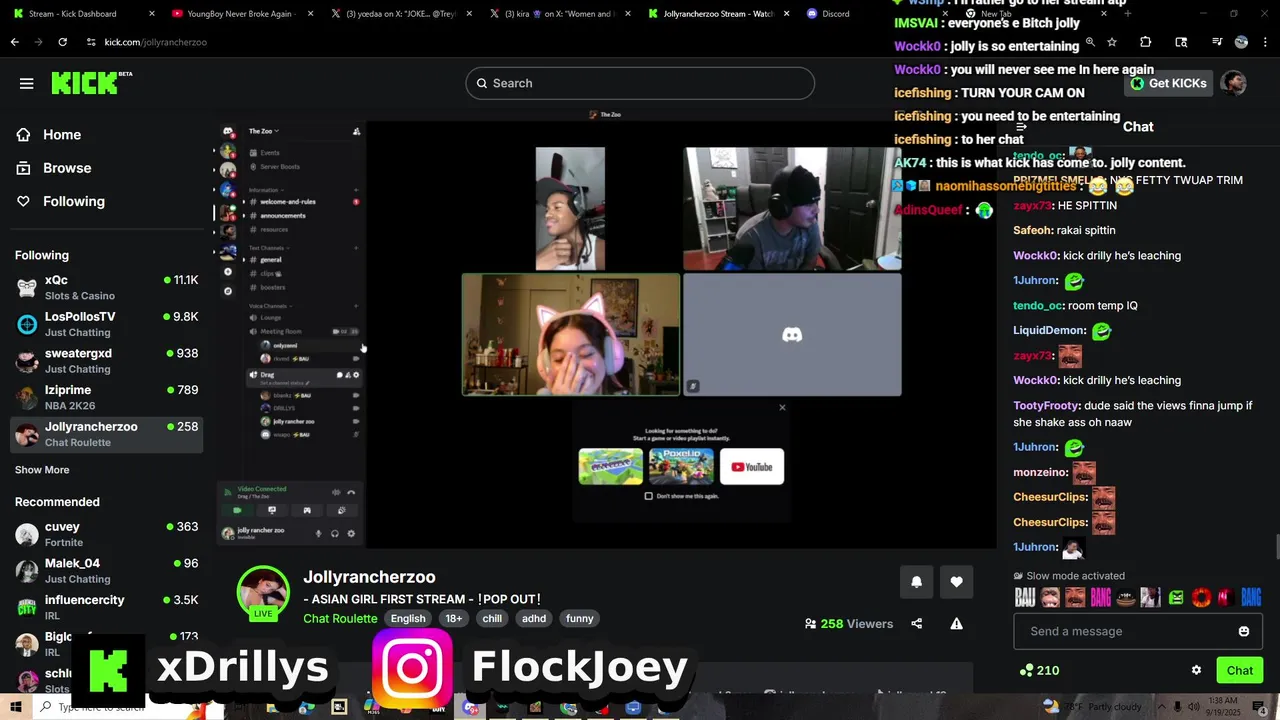Close the Discord activity popup
Viewport: 1280px width, 720px height.
coord(782,407)
